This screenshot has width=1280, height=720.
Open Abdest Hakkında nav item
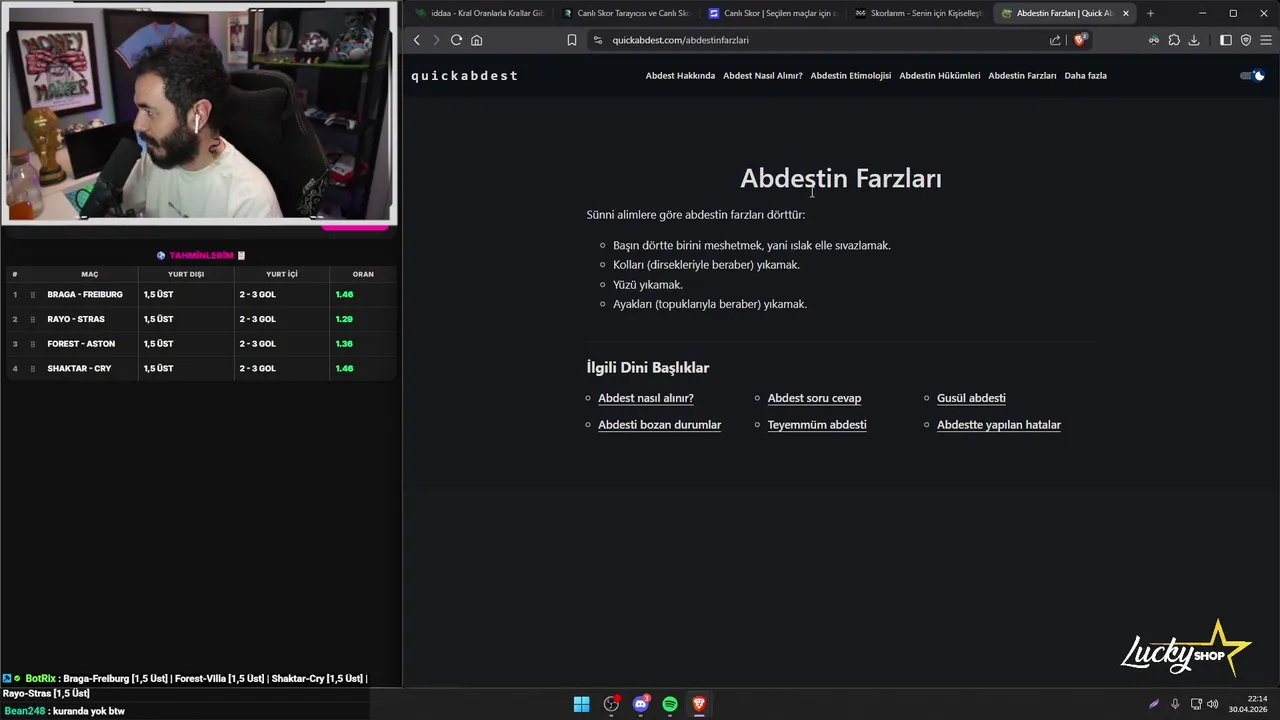point(680,76)
